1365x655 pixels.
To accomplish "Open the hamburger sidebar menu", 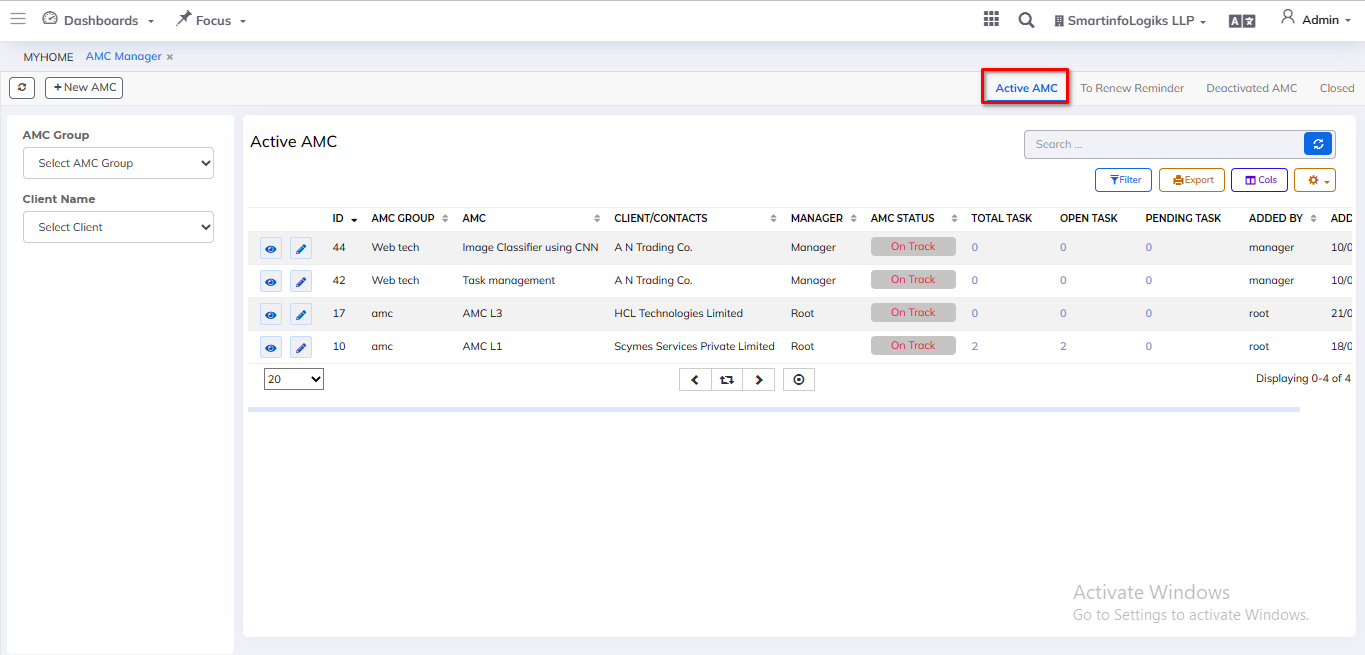I will click(18, 19).
